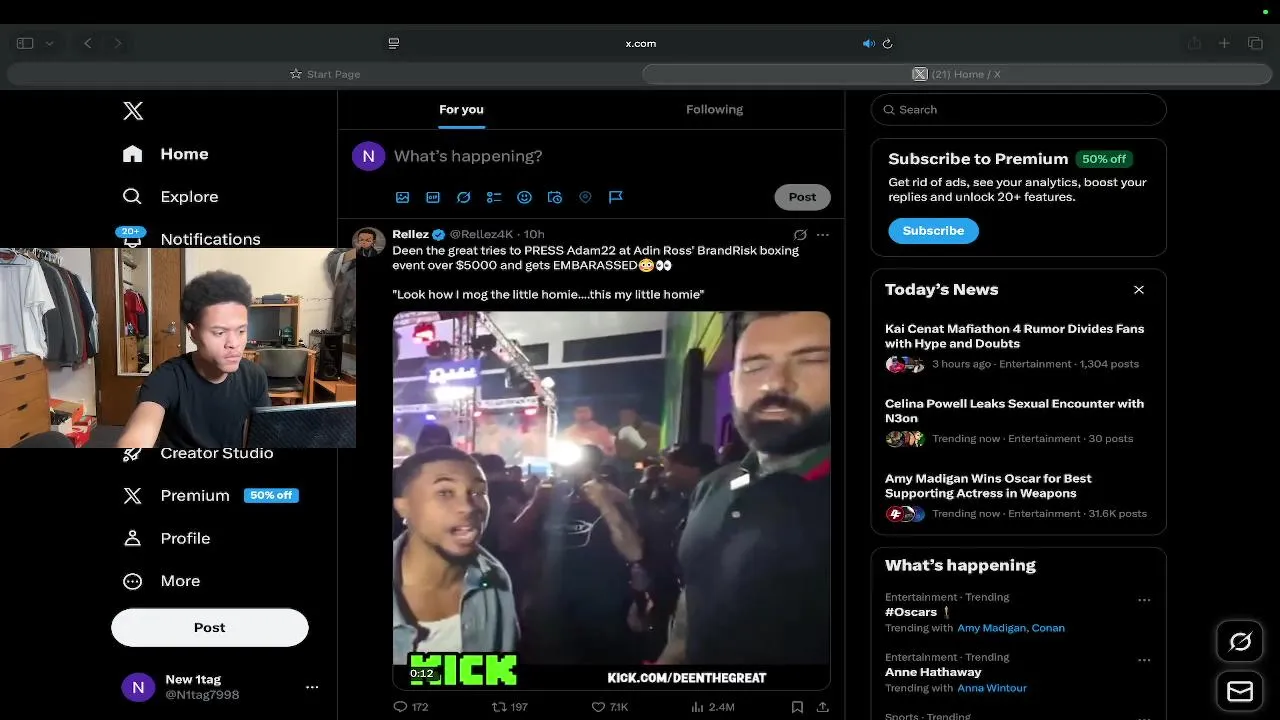Screen dimensions: 1280x720
Task: Click the X logo in the sidebar
Action: tap(133, 111)
